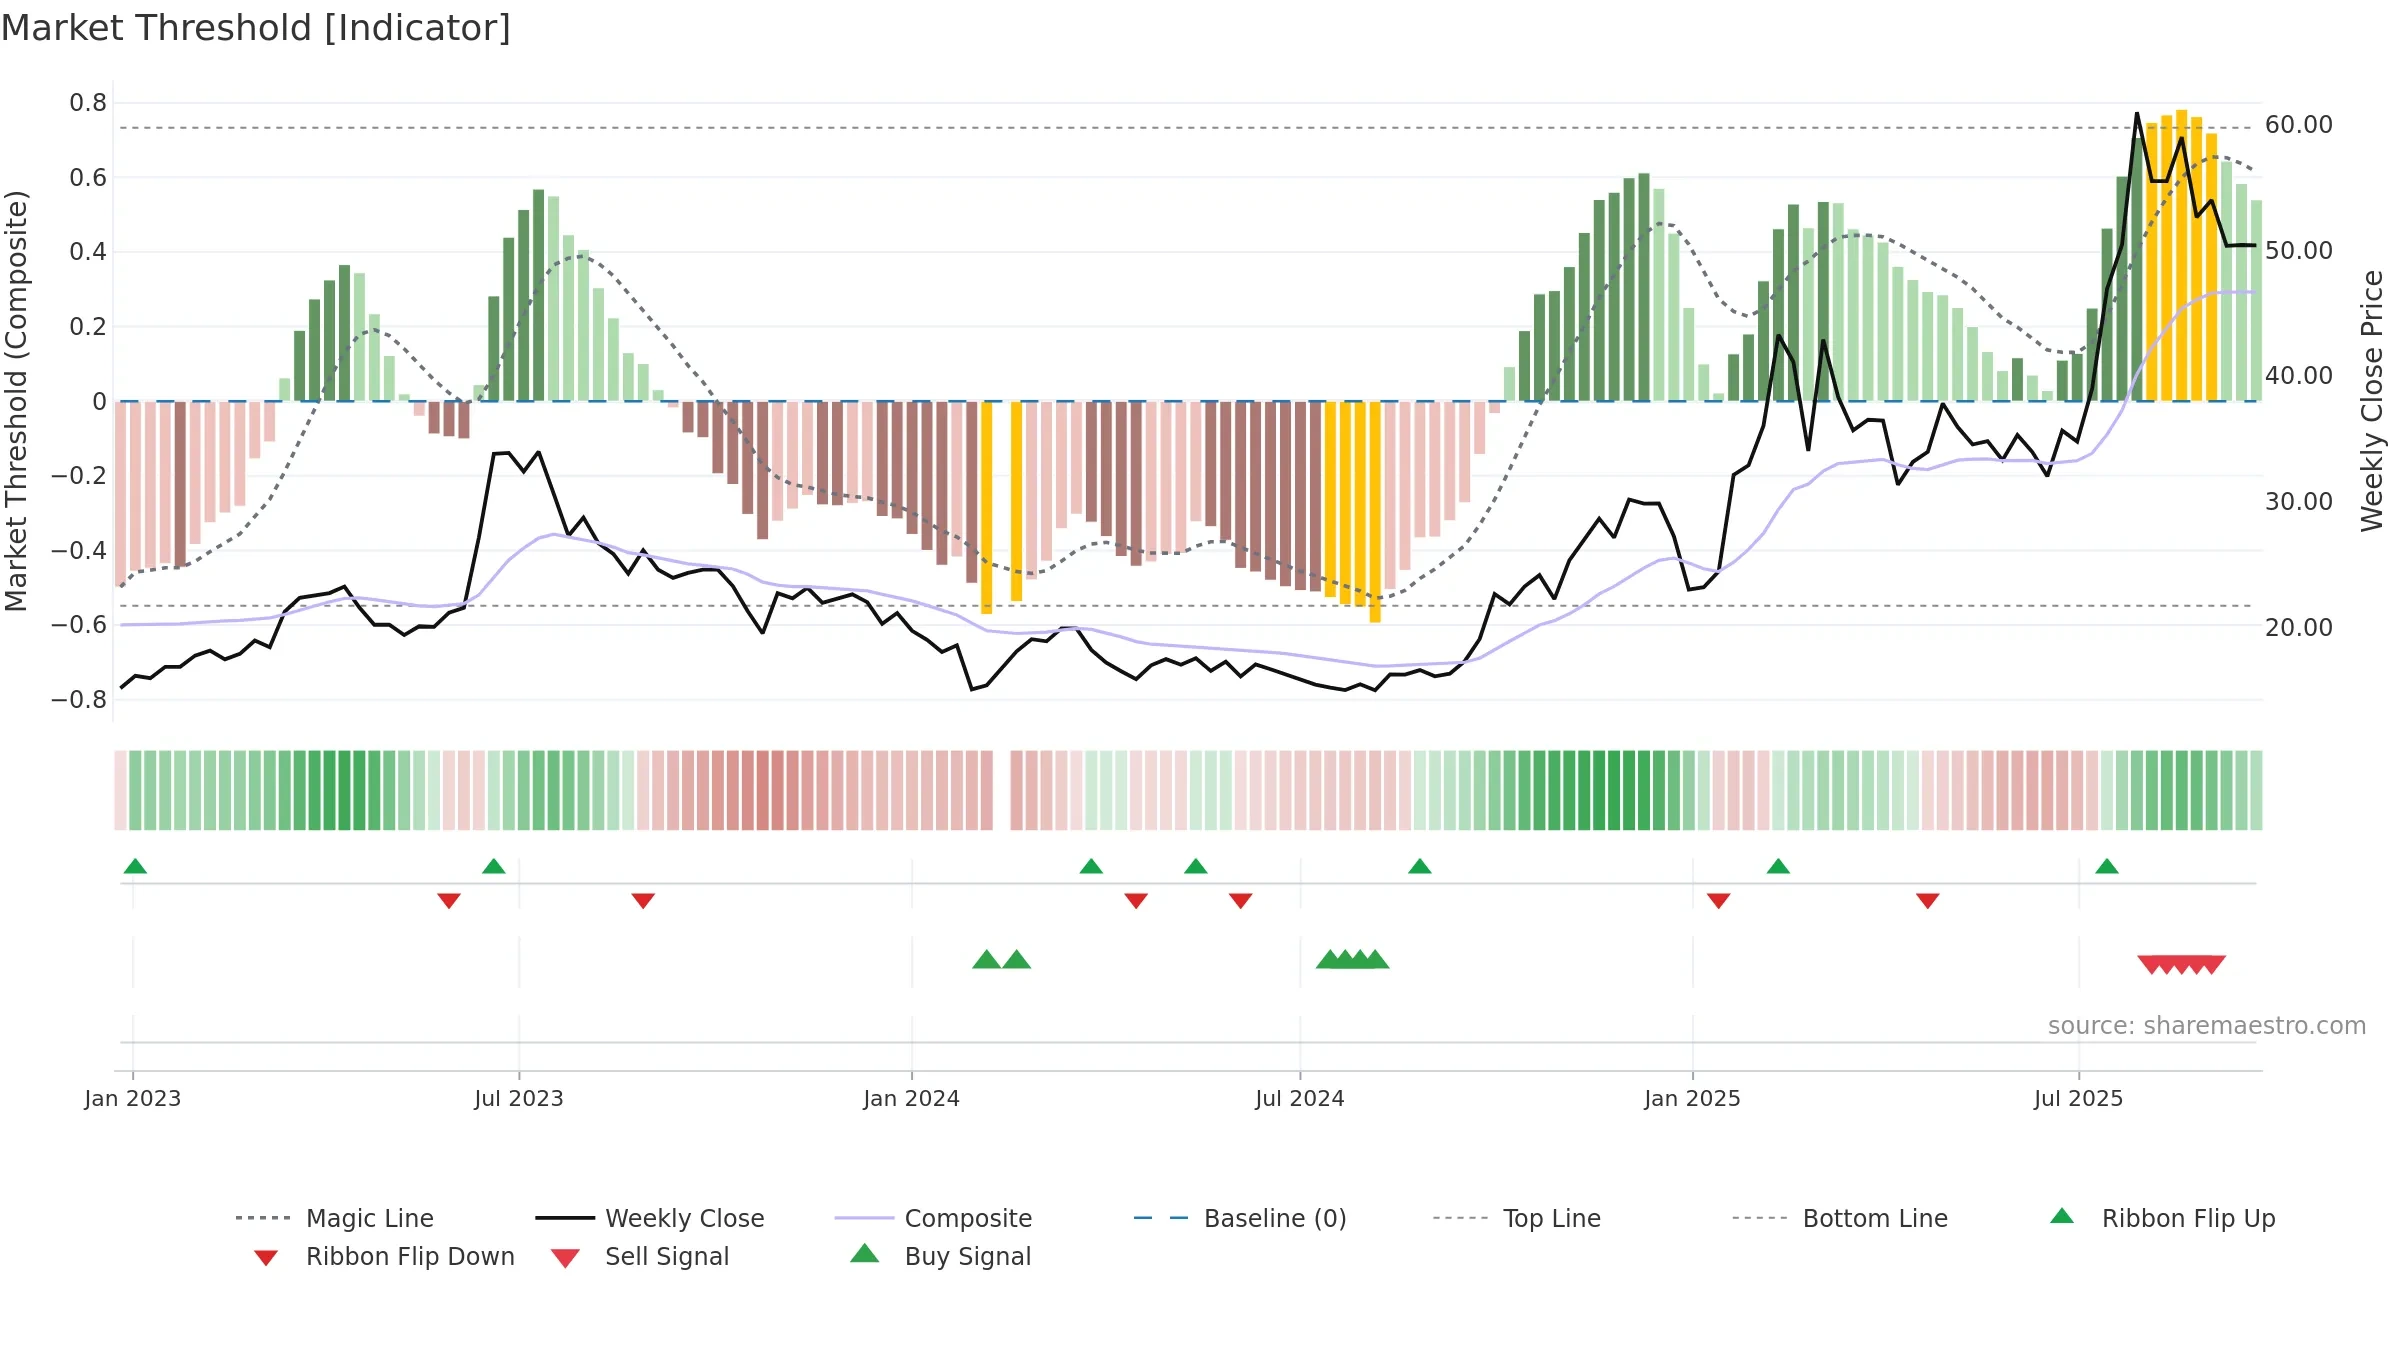Viewport: 2400px width, 1350px height.
Task: Toggle the Ribbon Flip Up legend entry
Action: pyautogui.click(x=2162, y=1218)
